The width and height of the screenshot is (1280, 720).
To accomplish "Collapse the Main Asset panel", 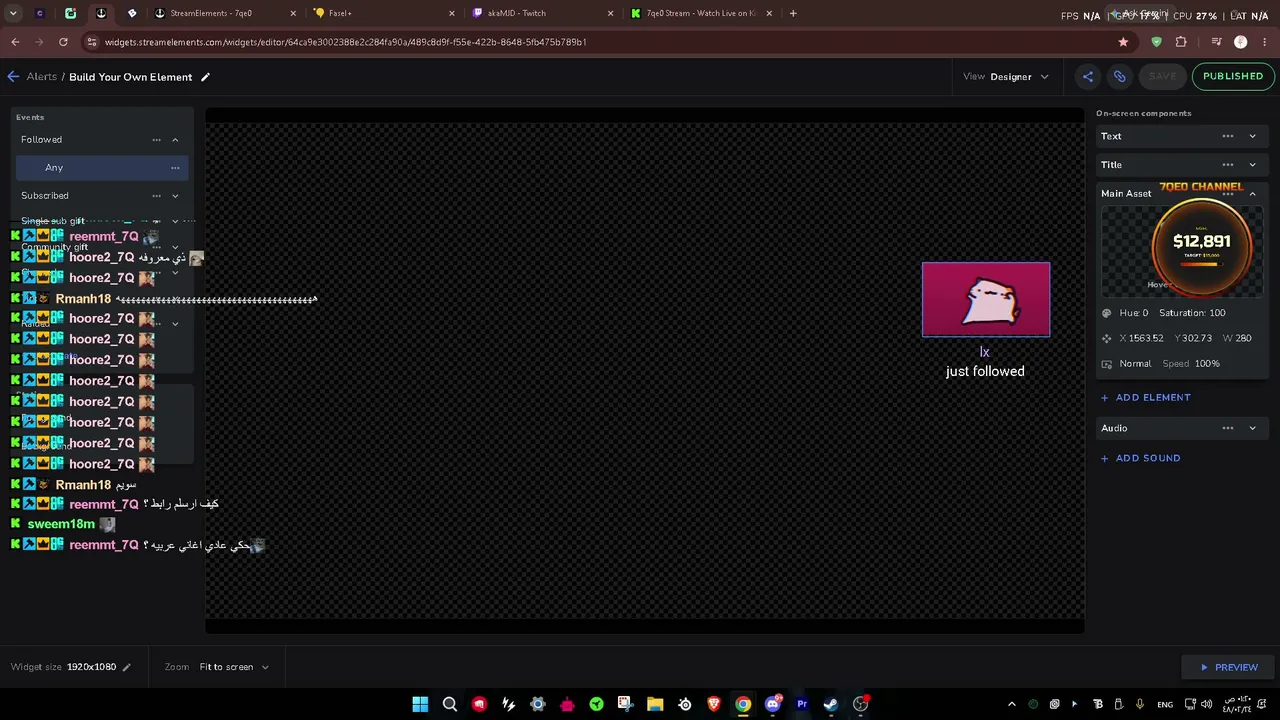I will click(1252, 194).
